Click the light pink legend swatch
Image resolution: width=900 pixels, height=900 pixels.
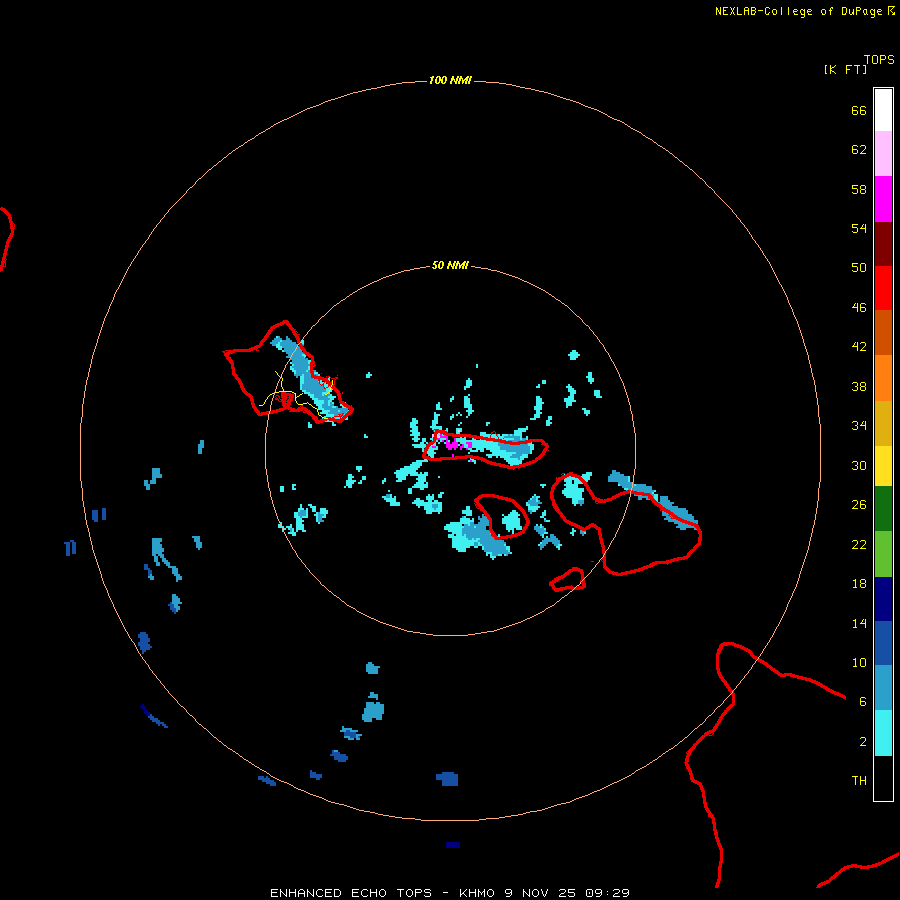[x=883, y=154]
